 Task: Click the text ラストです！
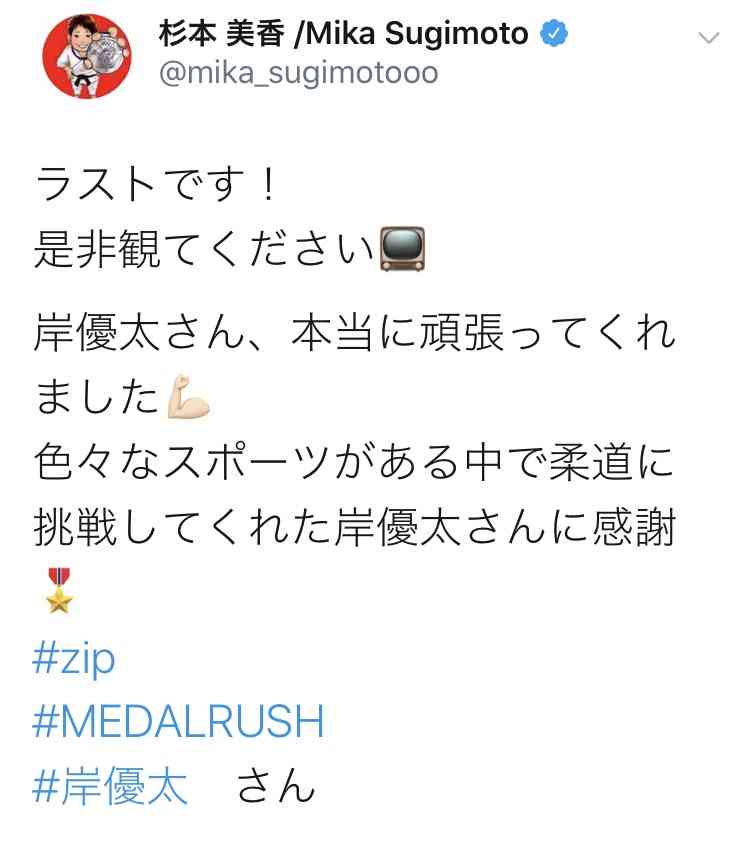[156, 184]
